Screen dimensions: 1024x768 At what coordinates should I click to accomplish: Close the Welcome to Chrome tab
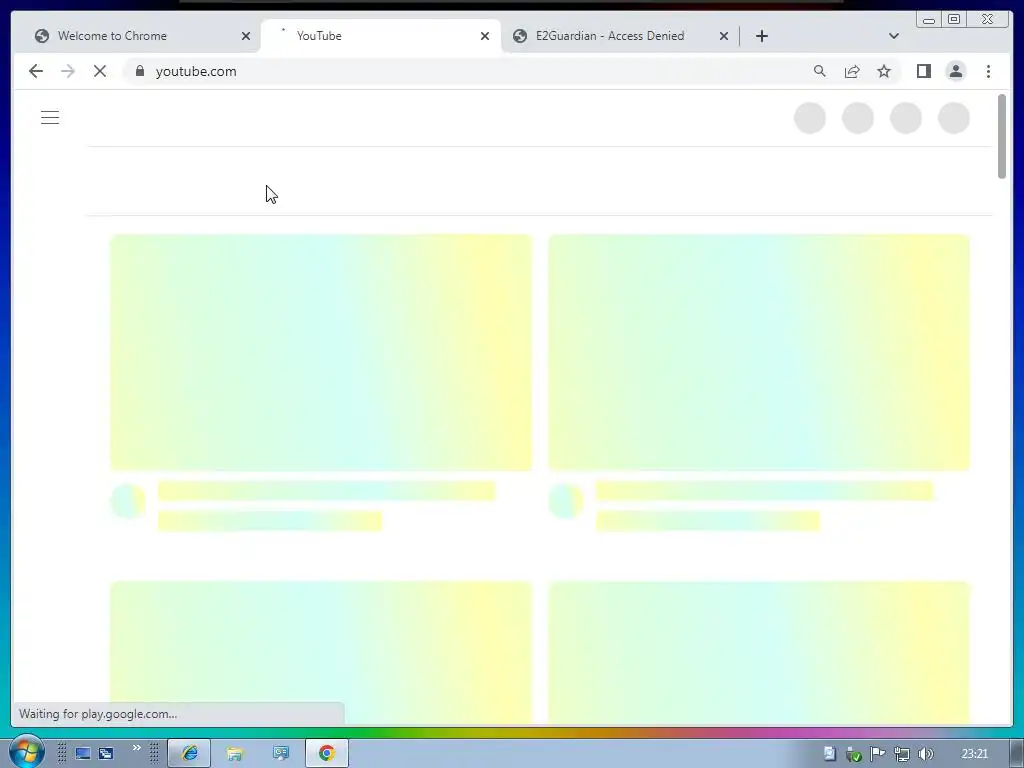[x=246, y=36]
